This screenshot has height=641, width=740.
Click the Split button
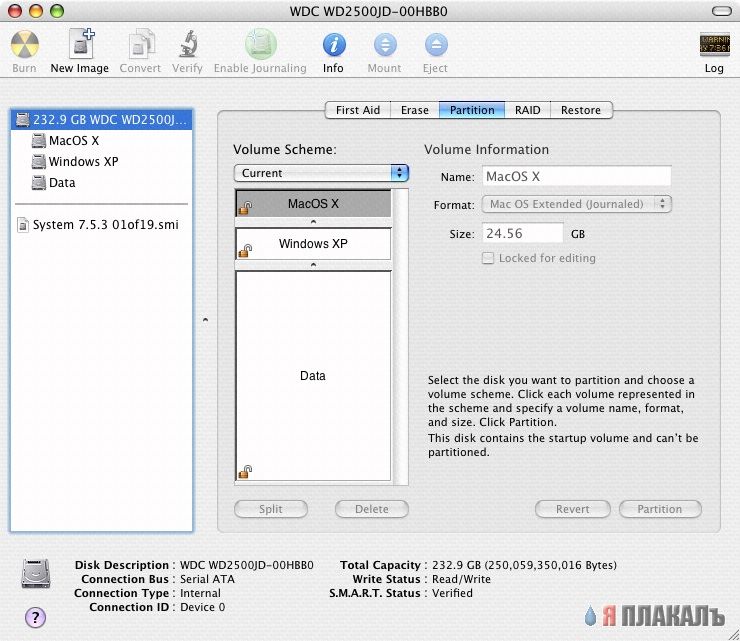[271, 509]
